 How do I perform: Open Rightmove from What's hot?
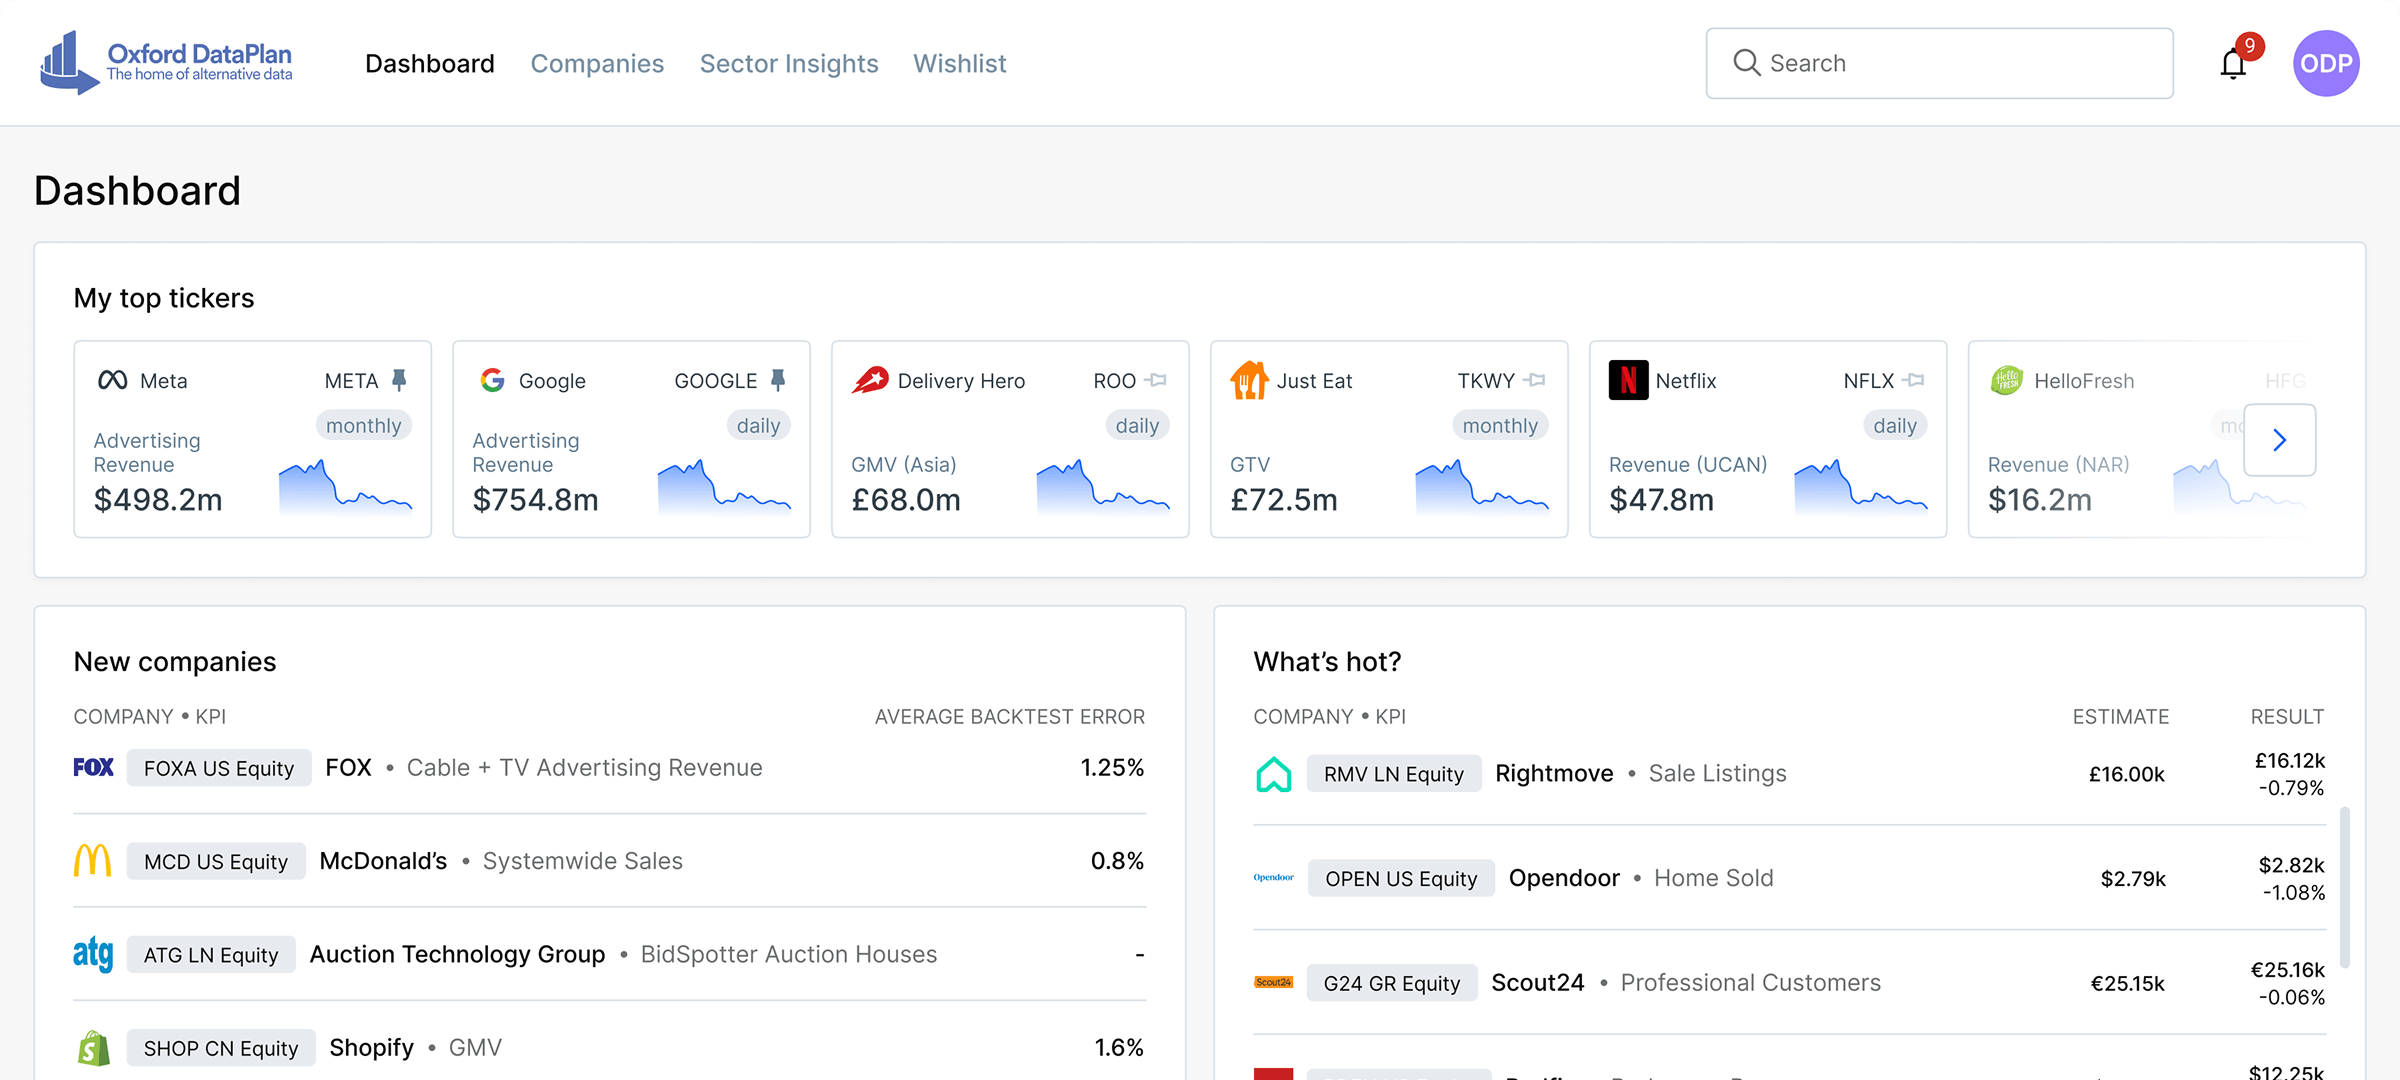[x=1554, y=773]
